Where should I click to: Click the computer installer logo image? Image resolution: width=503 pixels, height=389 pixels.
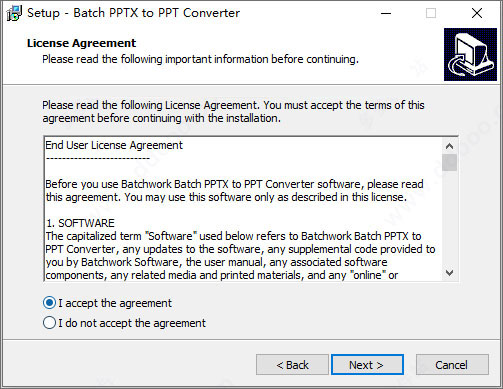[470, 54]
